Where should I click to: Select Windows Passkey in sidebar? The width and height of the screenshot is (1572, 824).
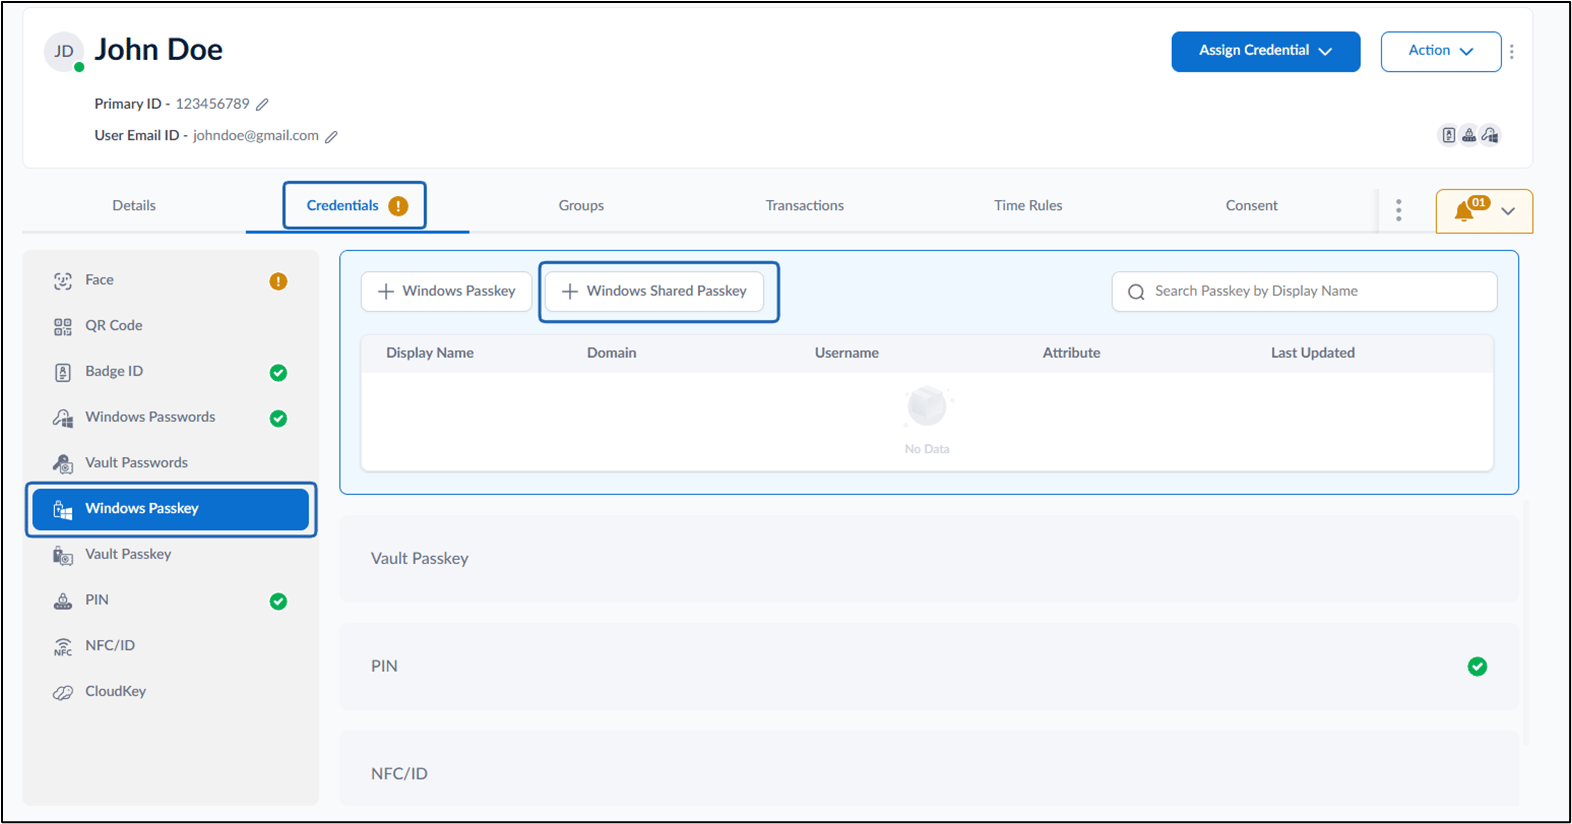[170, 509]
